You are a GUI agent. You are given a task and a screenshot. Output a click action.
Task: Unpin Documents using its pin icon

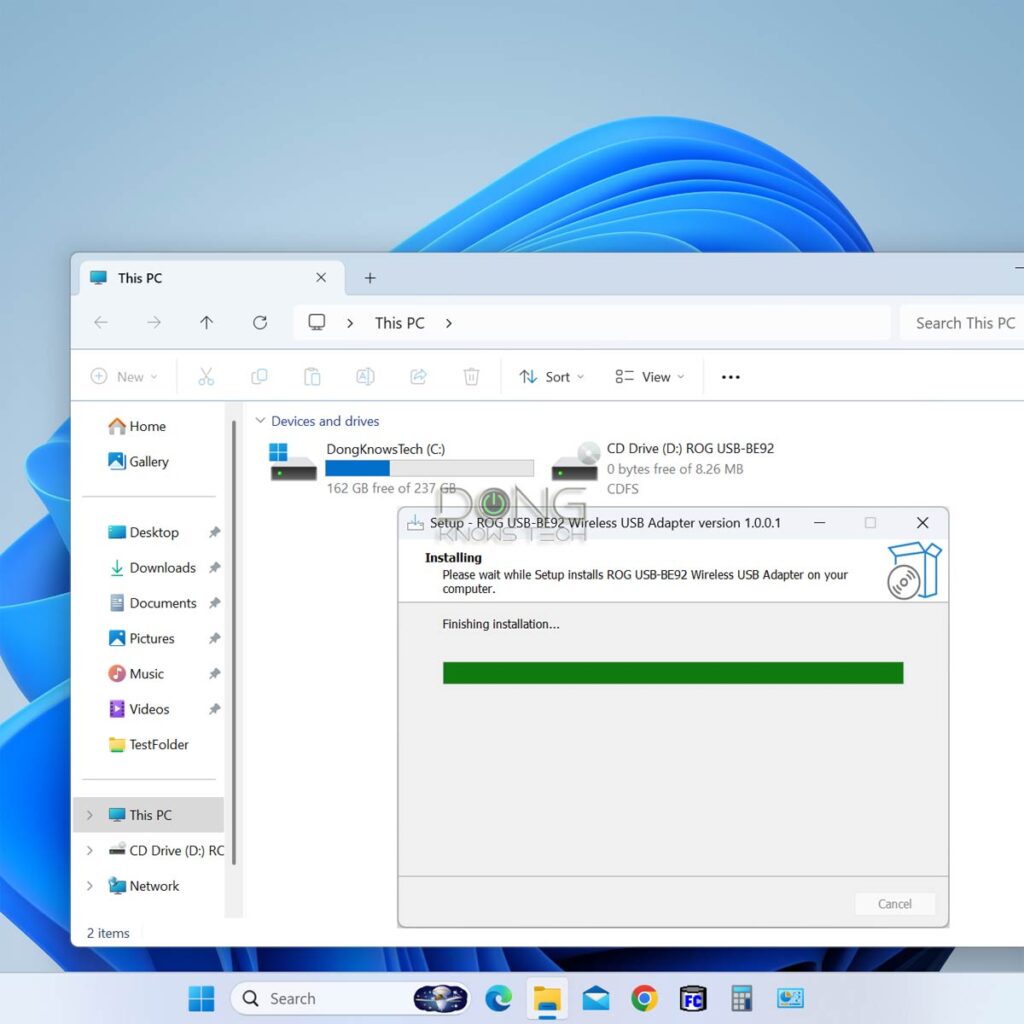pyautogui.click(x=214, y=603)
